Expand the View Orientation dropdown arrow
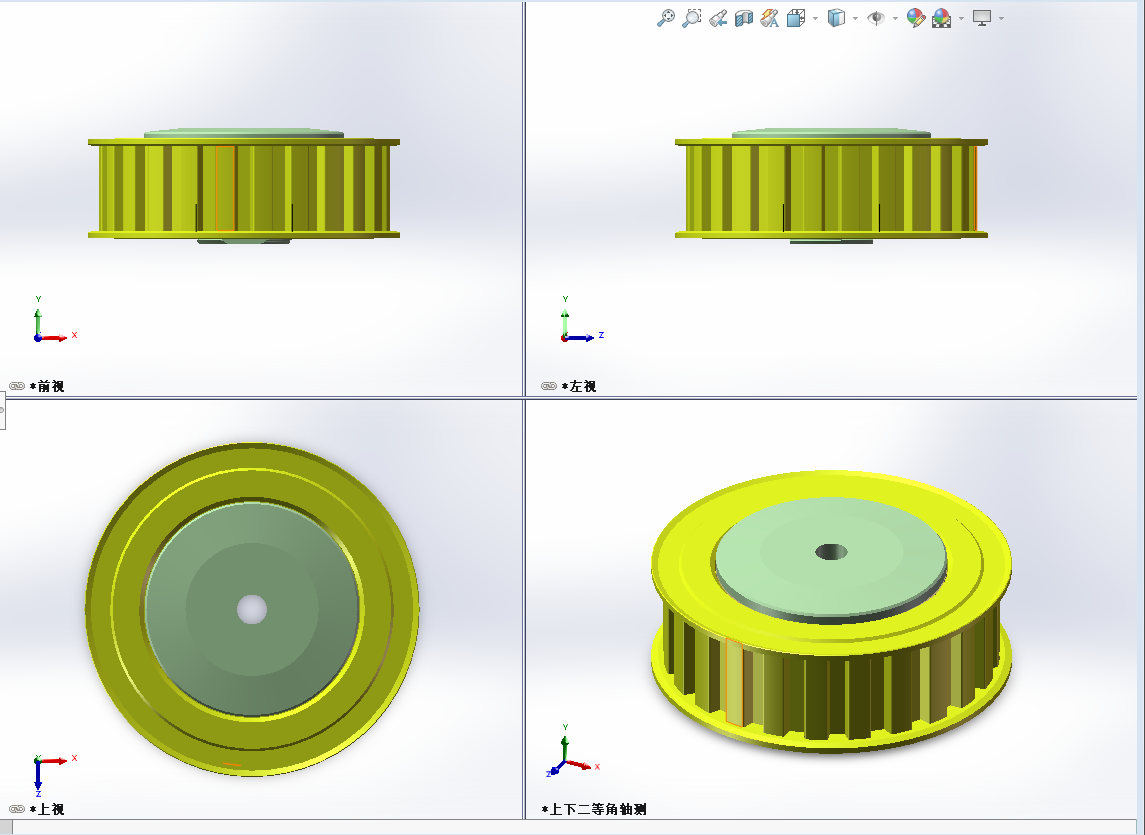The image size is (1145, 835). click(815, 18)
